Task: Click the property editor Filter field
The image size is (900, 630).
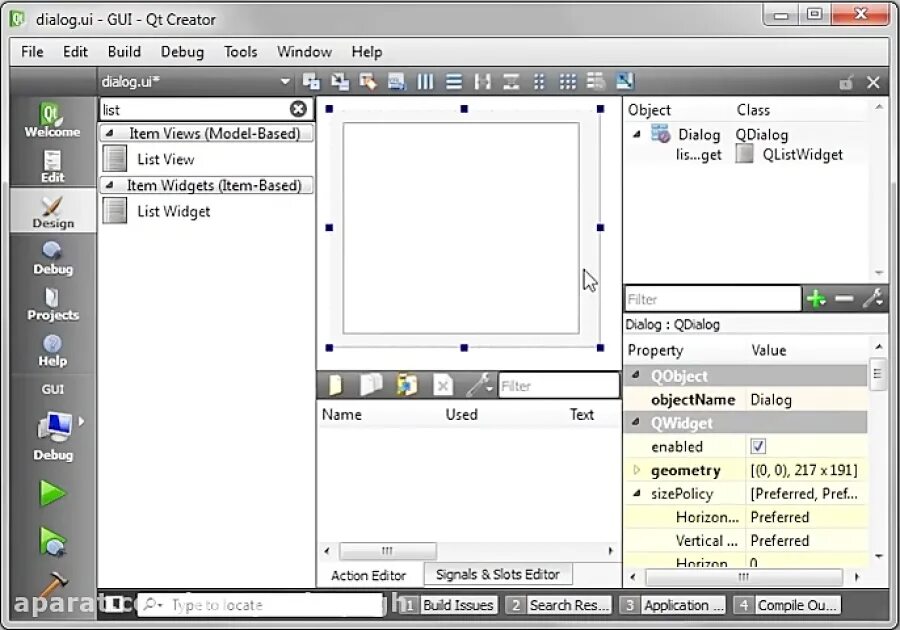Action: pyautogui.click(x=713, y=299)
